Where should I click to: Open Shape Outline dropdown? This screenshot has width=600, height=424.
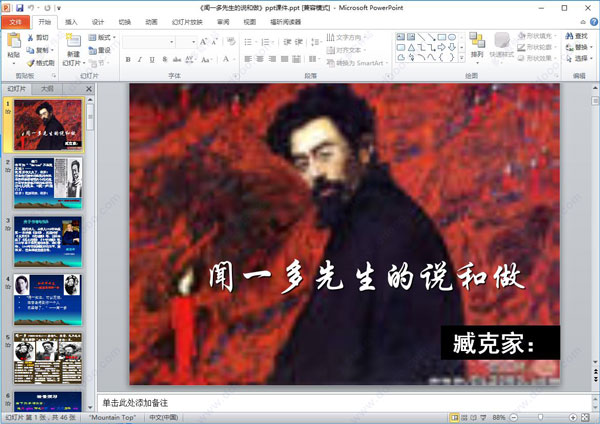coord(537,47)
